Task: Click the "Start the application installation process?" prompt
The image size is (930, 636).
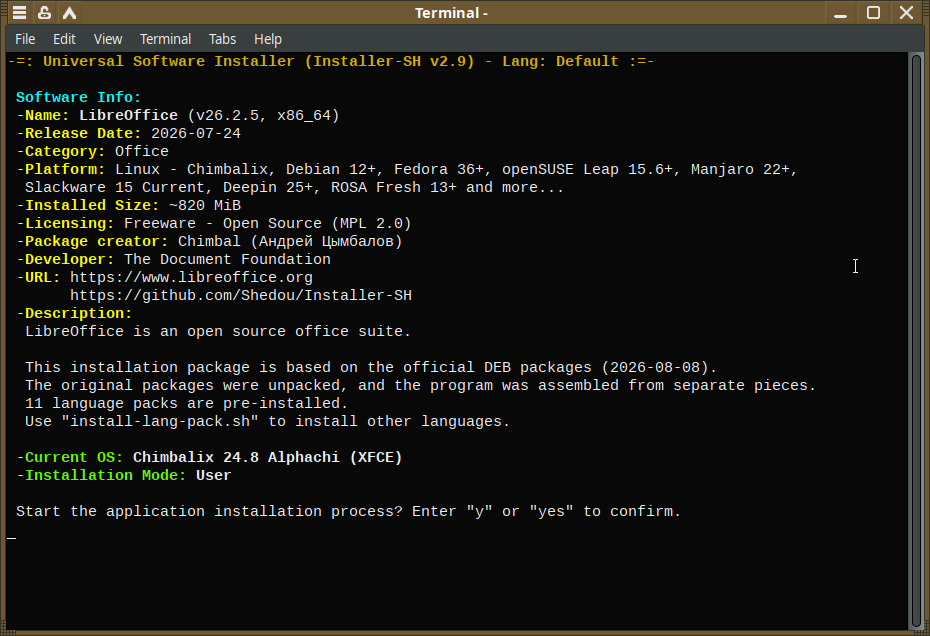Action: pos(209,511)
